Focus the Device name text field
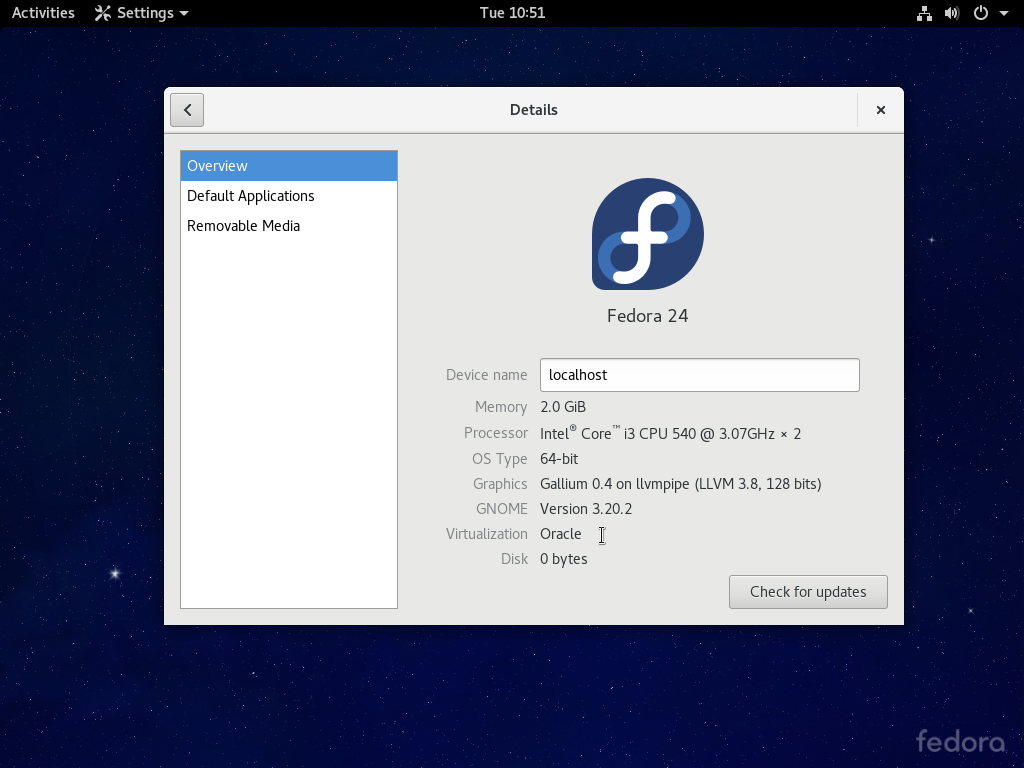1024x768 pixels. (699, 375)
